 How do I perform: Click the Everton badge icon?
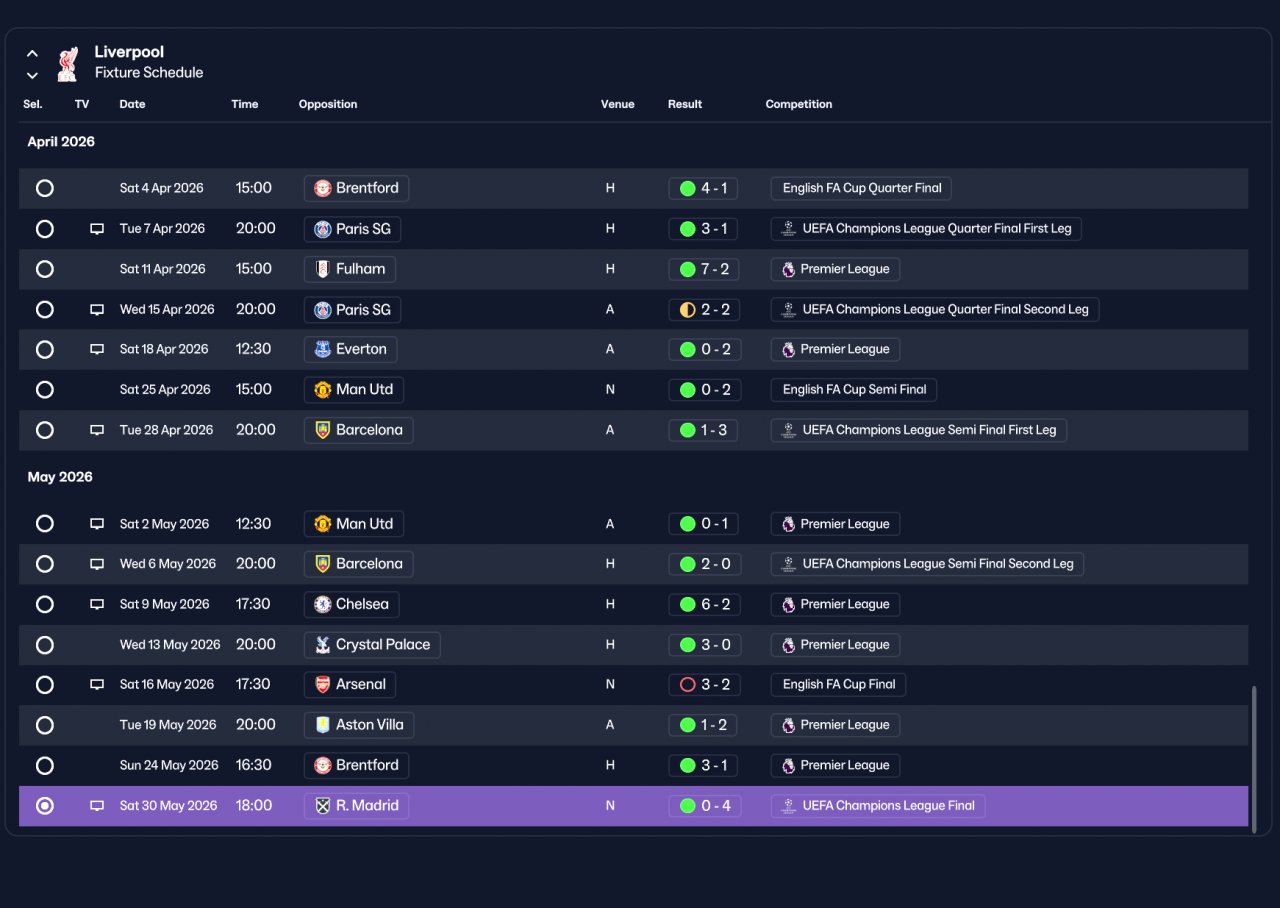point(323,349)
